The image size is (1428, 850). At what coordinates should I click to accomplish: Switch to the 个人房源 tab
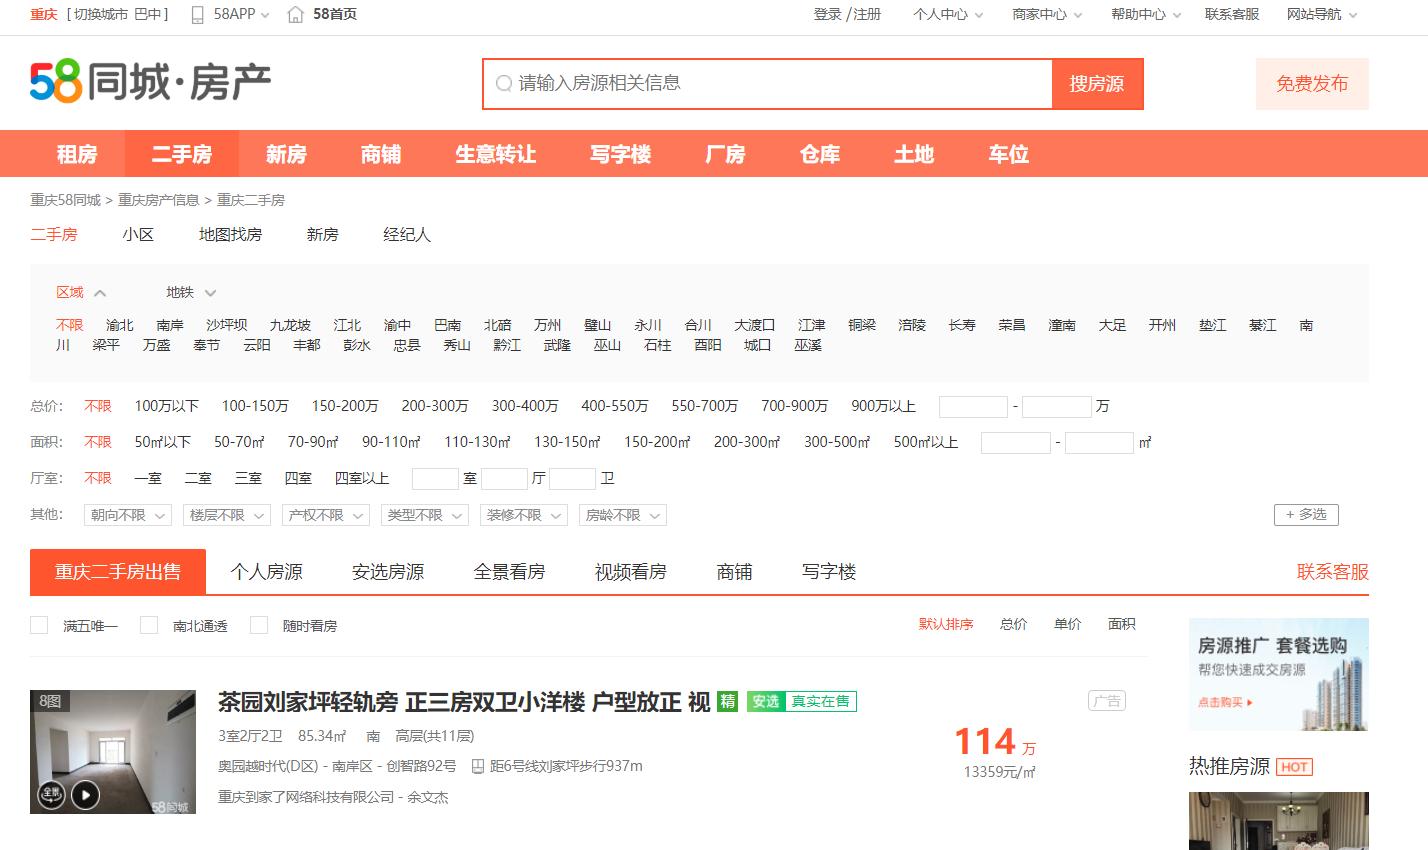pyautogui.click(x=267, y=571)
